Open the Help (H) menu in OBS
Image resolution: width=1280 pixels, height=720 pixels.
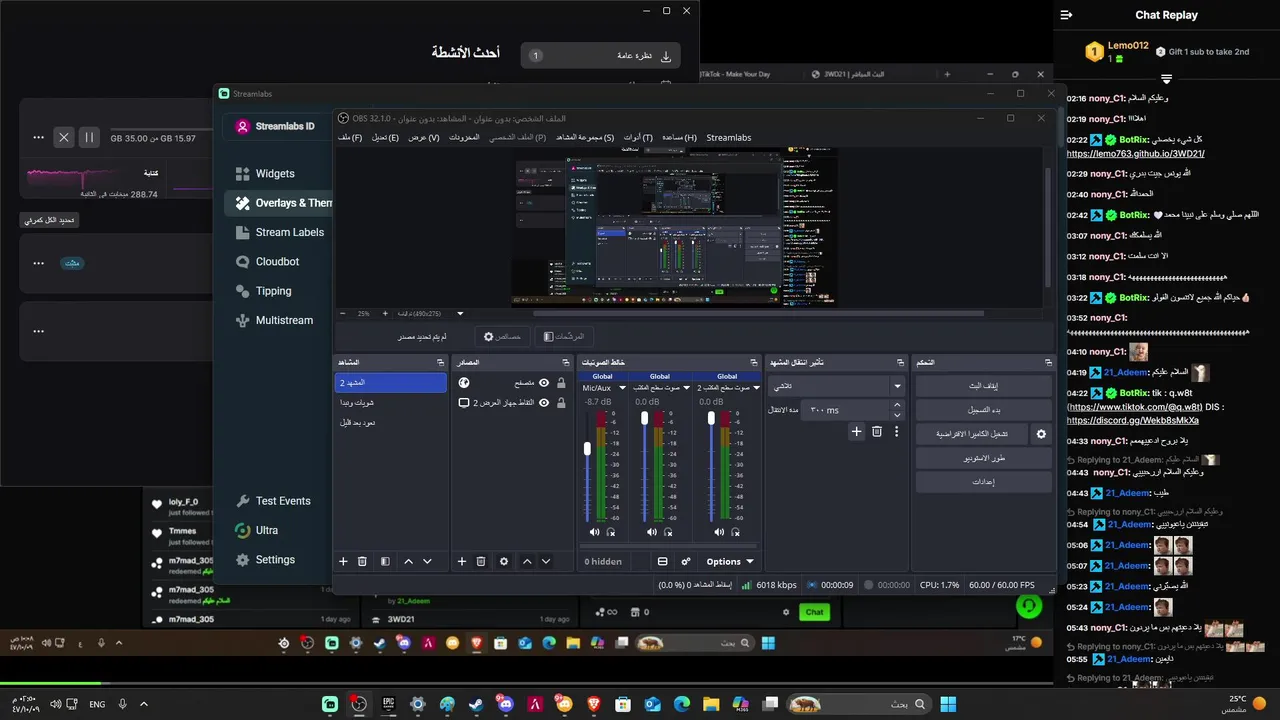tap(679, 138)
